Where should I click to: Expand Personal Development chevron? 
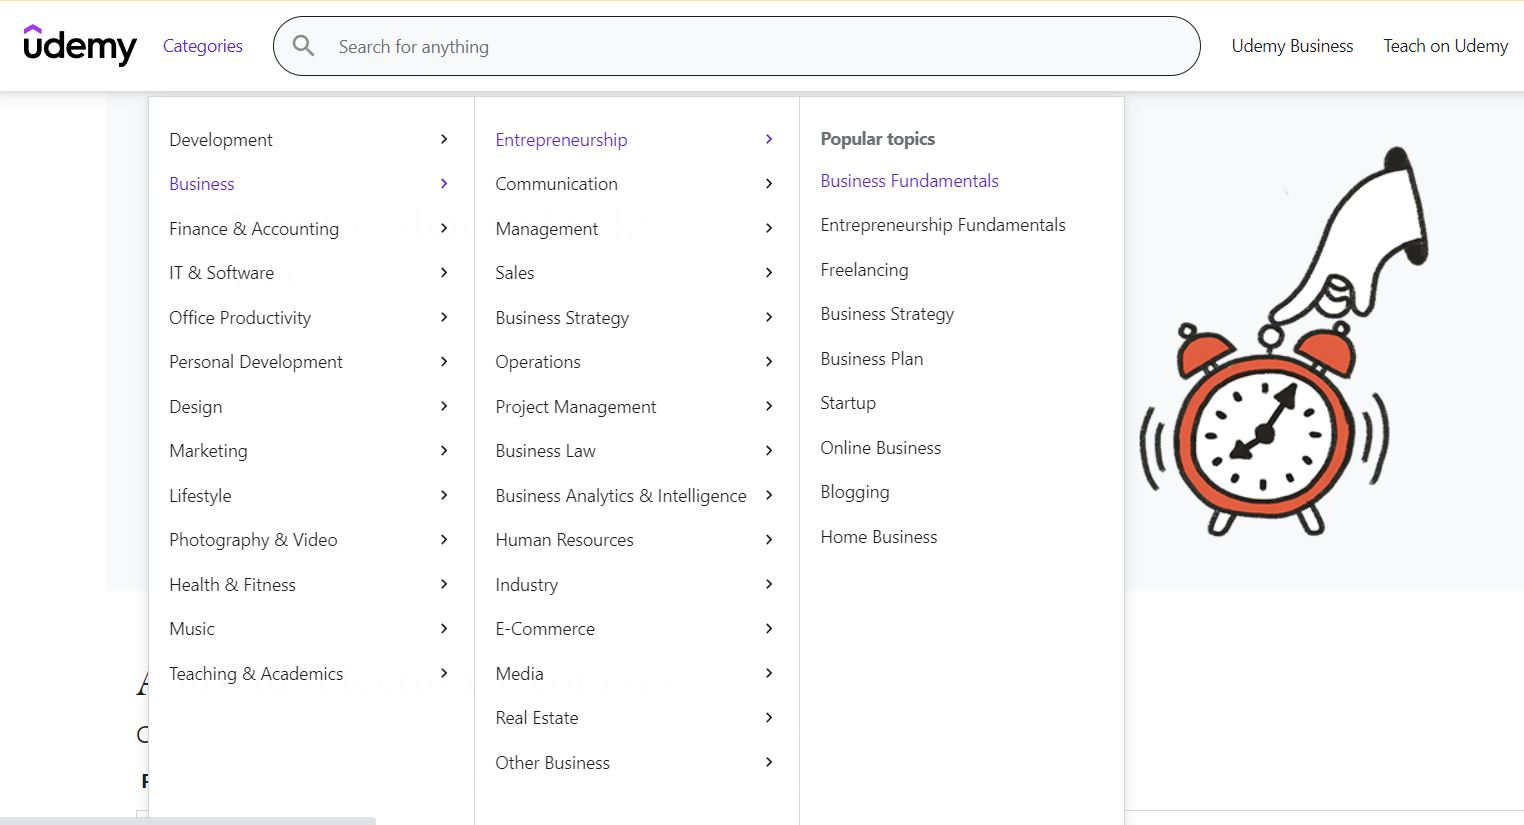click(x=444, y=361)
